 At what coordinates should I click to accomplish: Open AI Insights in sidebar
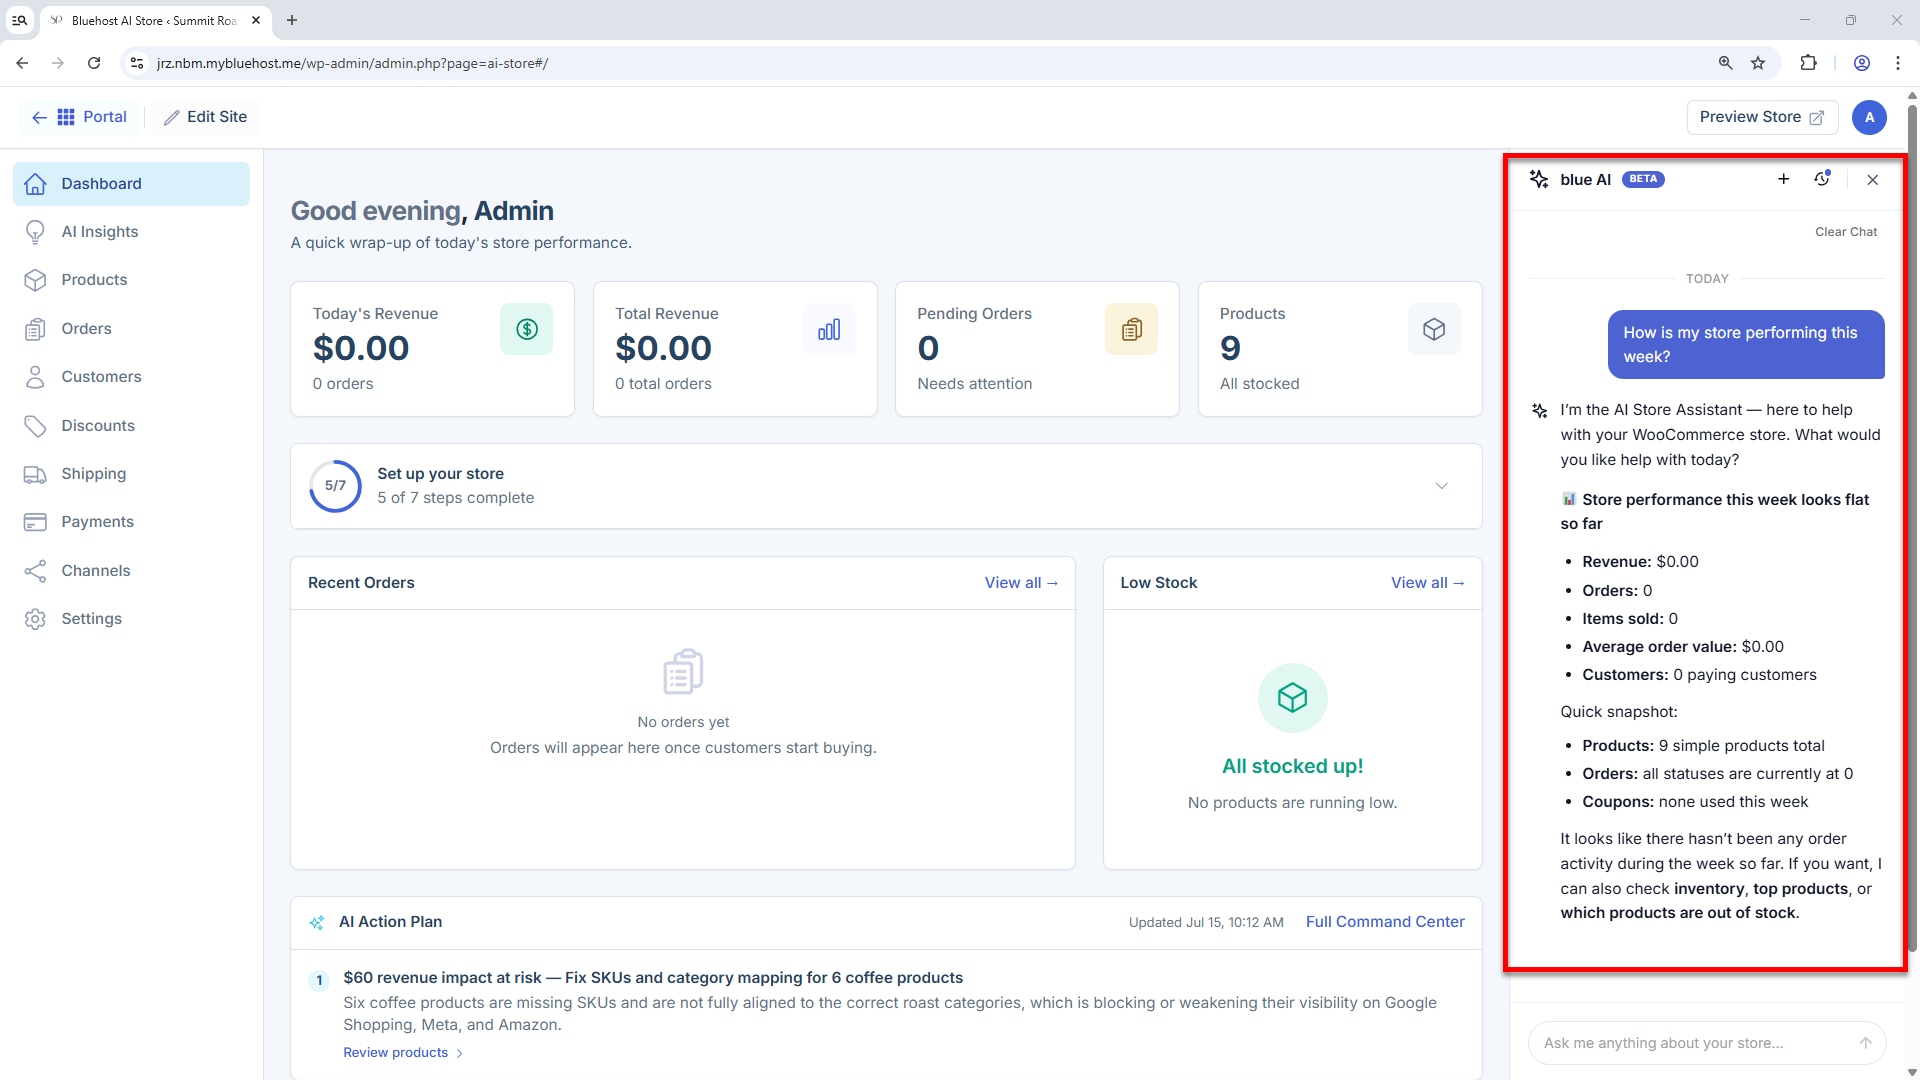coord(131,232)
